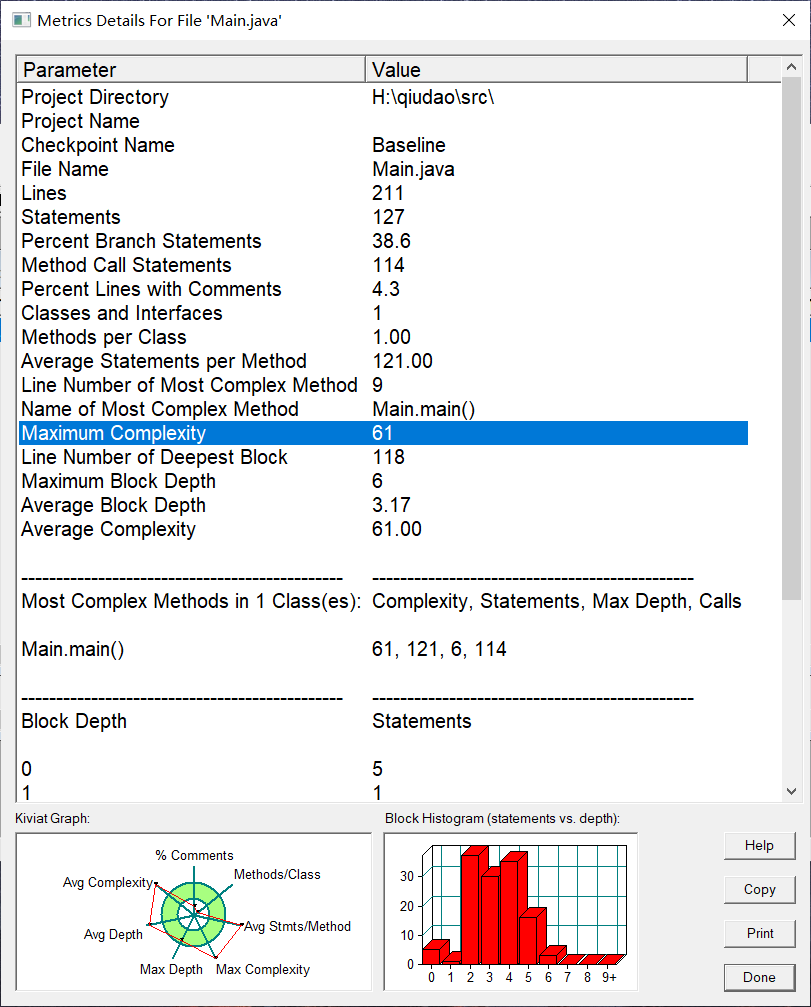
Task: Select Line Number of Most Complex Method
Action: 383,385
